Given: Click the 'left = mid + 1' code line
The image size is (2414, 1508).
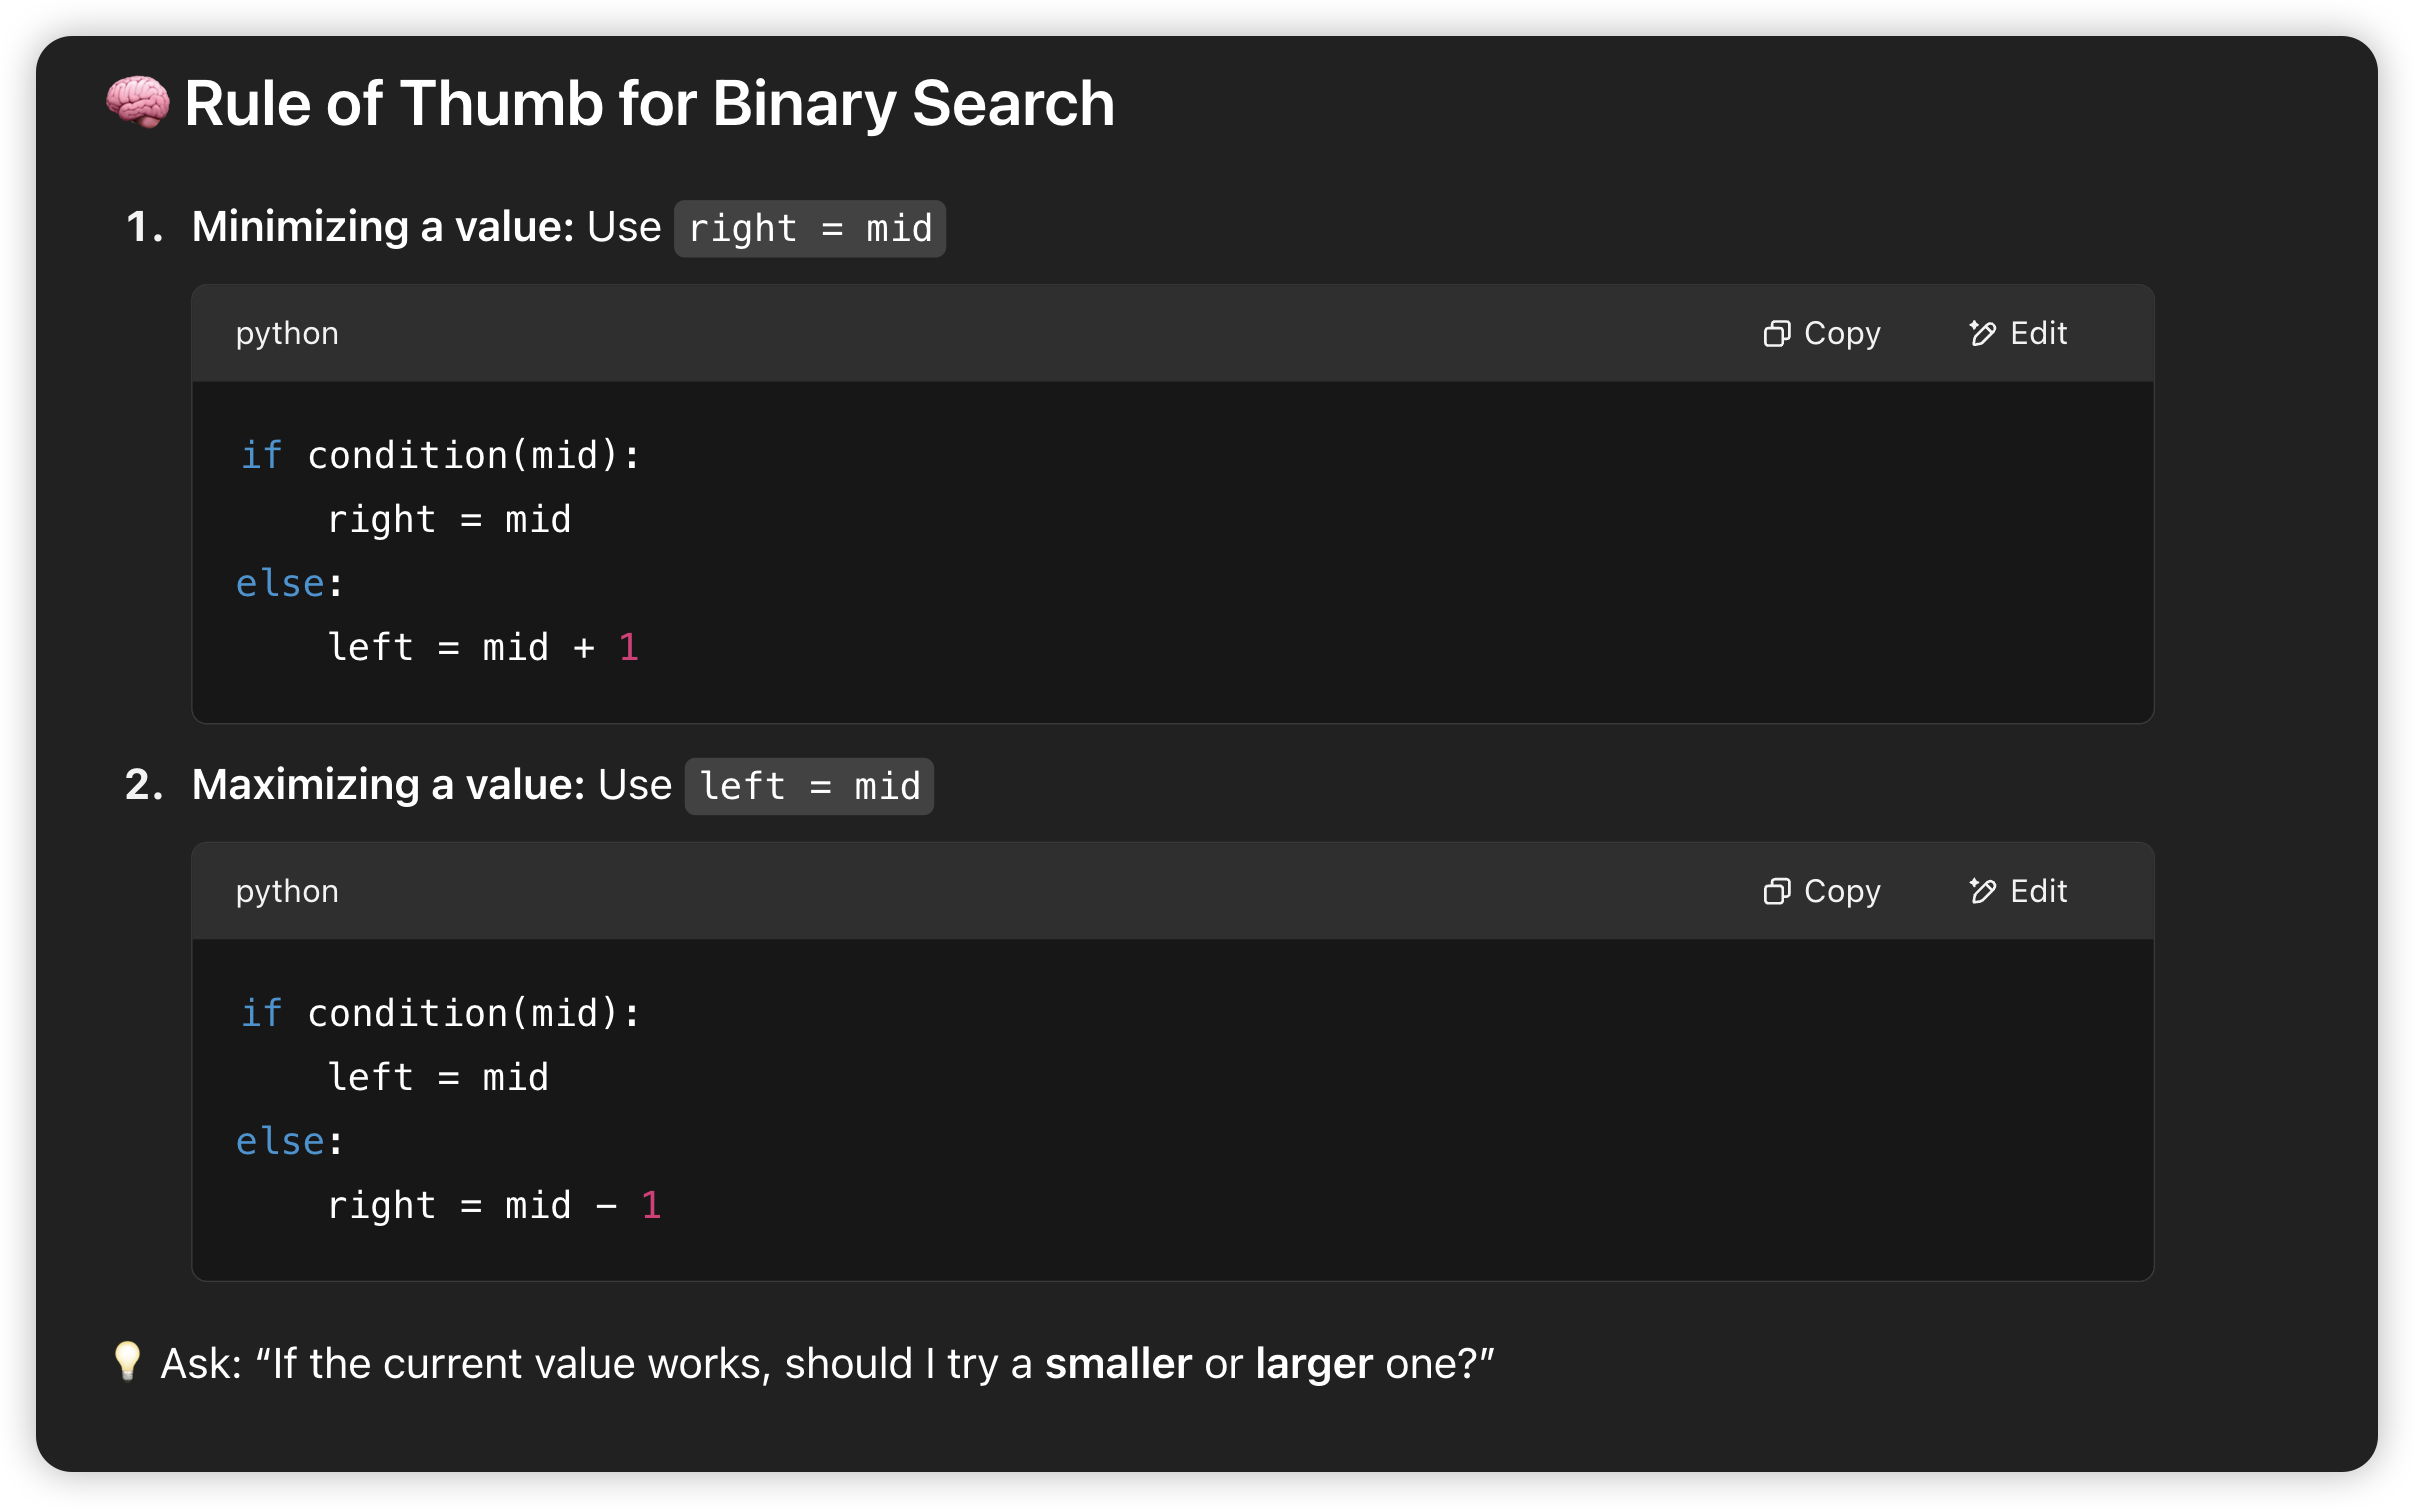Looking at the screenshot, I should [483, 647].
